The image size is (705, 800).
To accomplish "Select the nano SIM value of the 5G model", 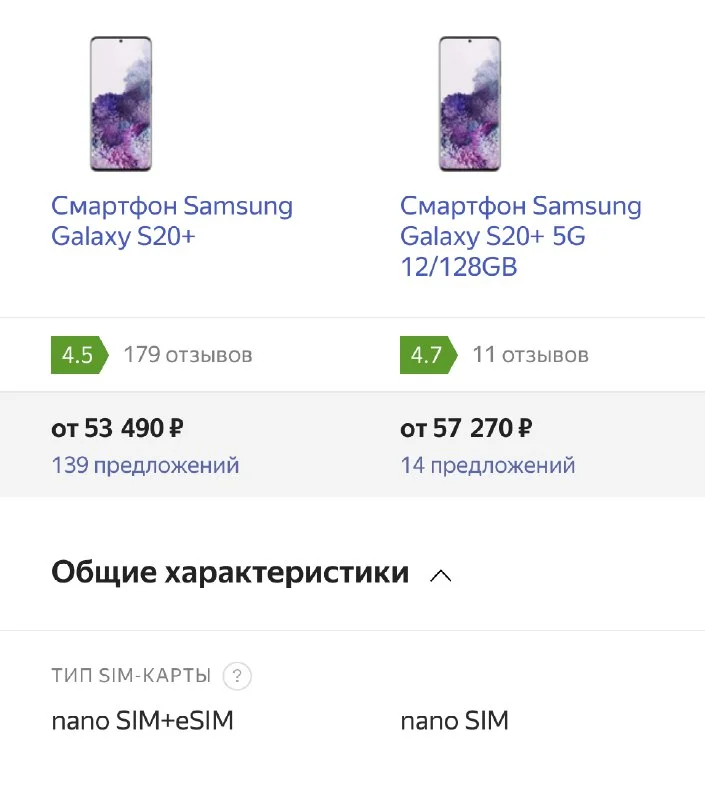I will click(454, 721).
